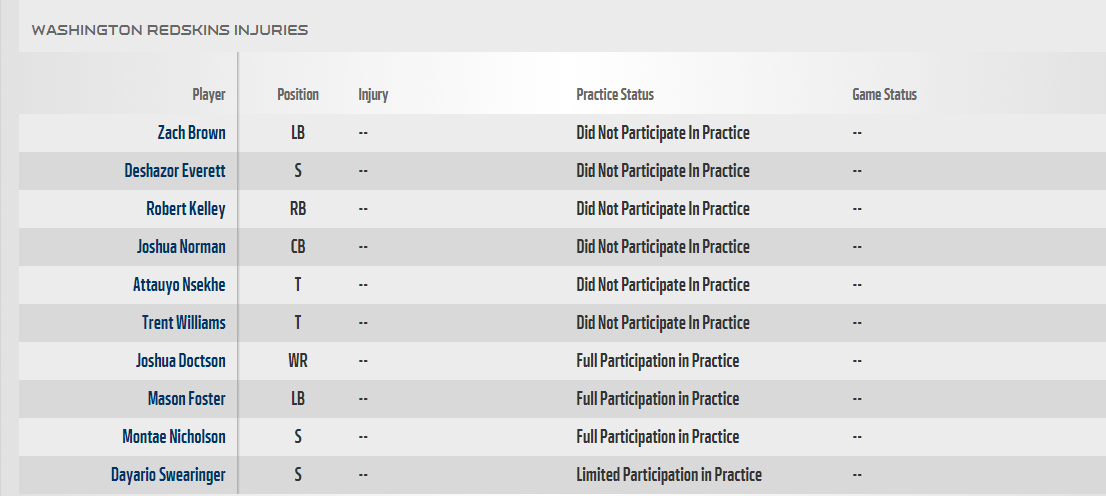Click the Practice Status column header
The height and width of the screenshot is (496, 1106).
point(615,95)
